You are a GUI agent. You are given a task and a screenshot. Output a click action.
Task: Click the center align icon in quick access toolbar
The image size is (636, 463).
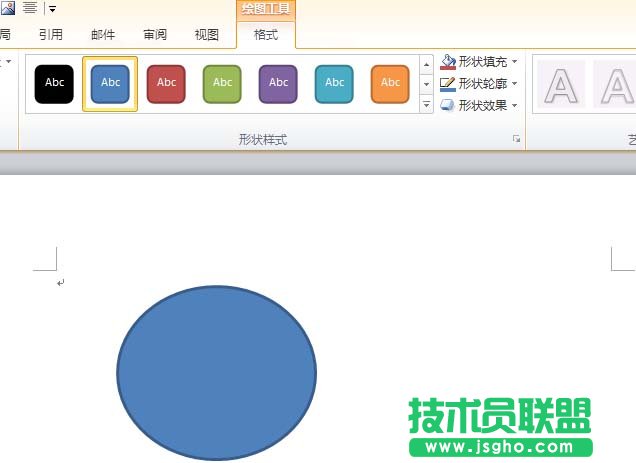click(x=30, y=8)
